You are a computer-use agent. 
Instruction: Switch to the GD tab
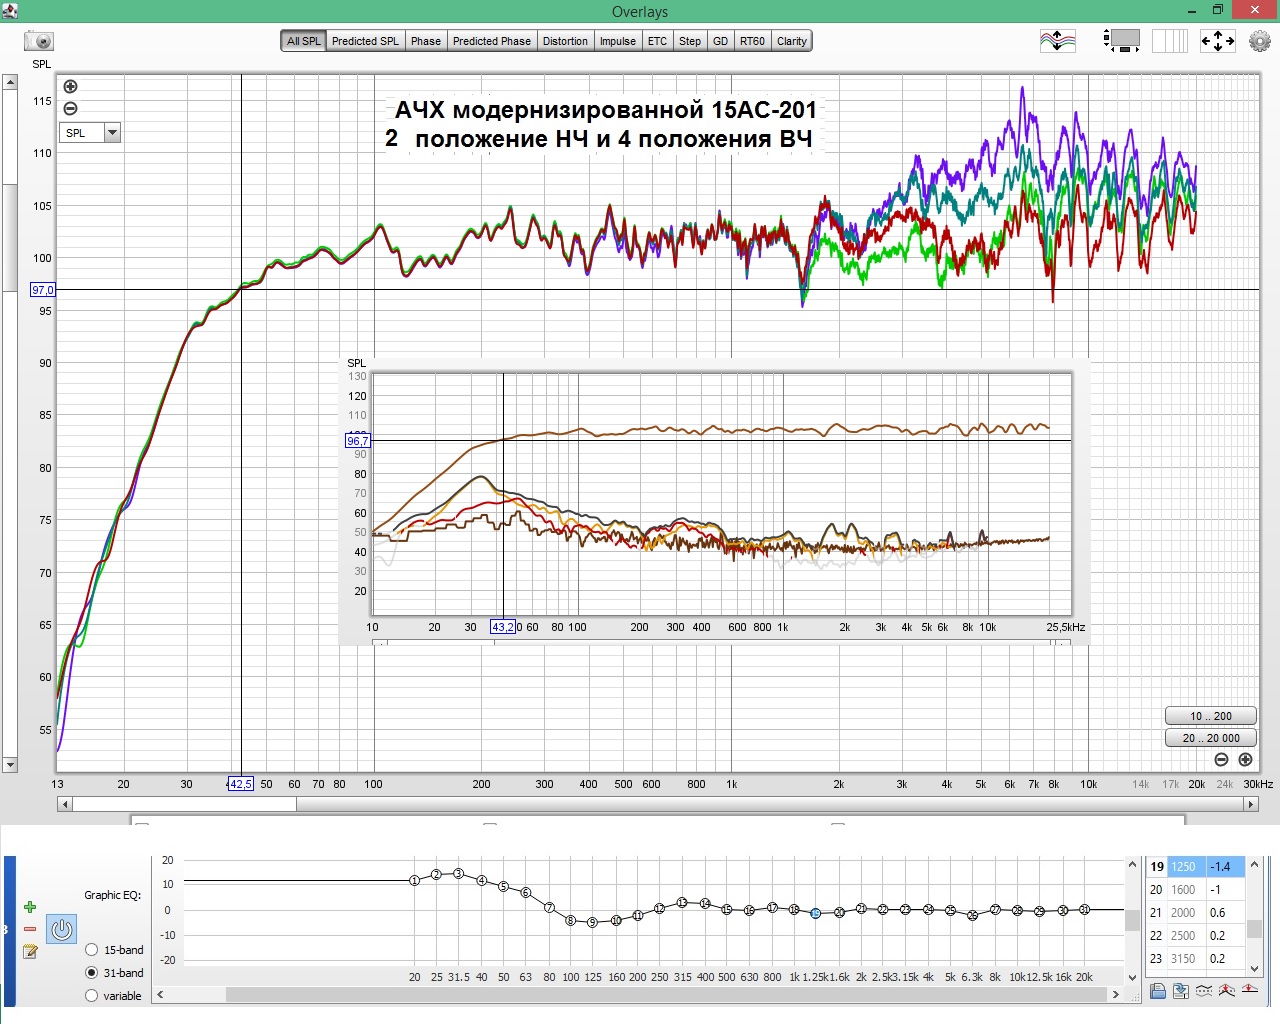point(721,41)
